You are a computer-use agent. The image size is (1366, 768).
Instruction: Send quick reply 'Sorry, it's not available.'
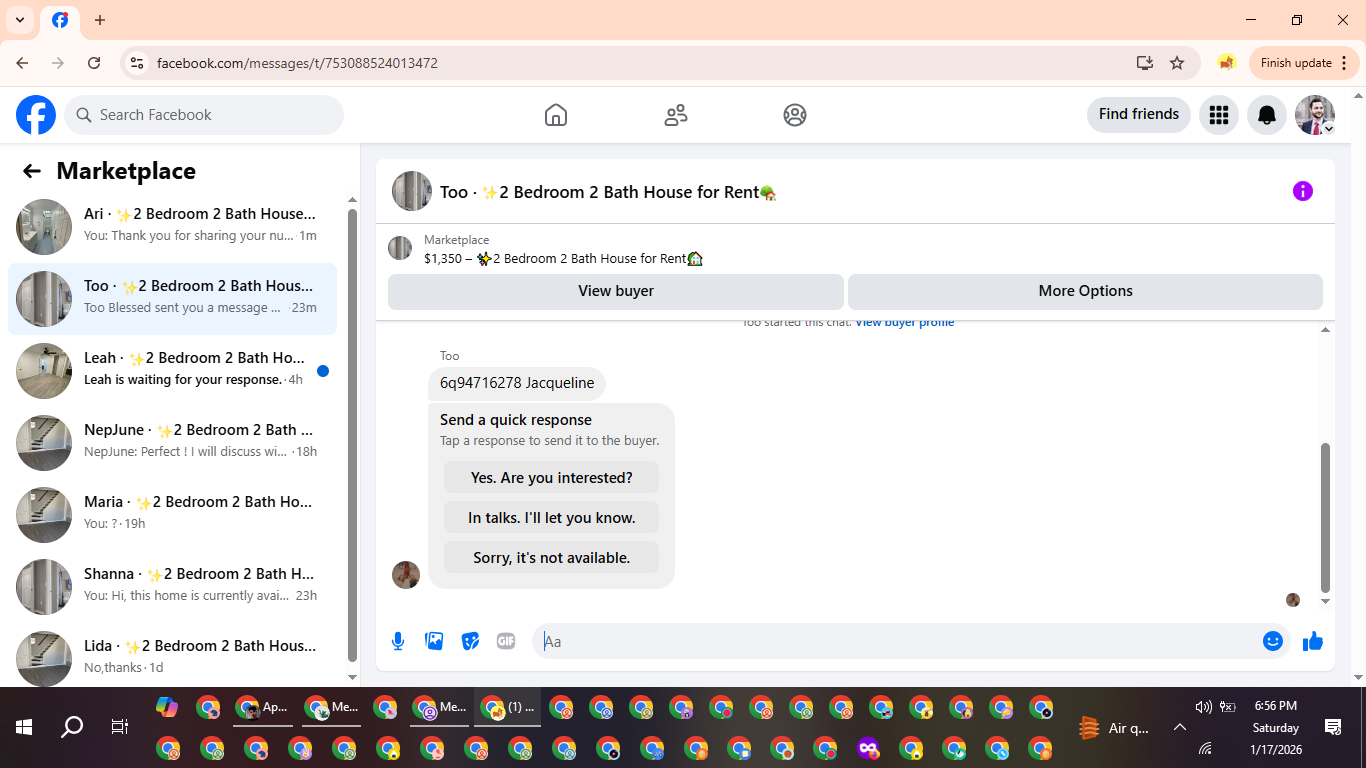click(x=552, y=558)
